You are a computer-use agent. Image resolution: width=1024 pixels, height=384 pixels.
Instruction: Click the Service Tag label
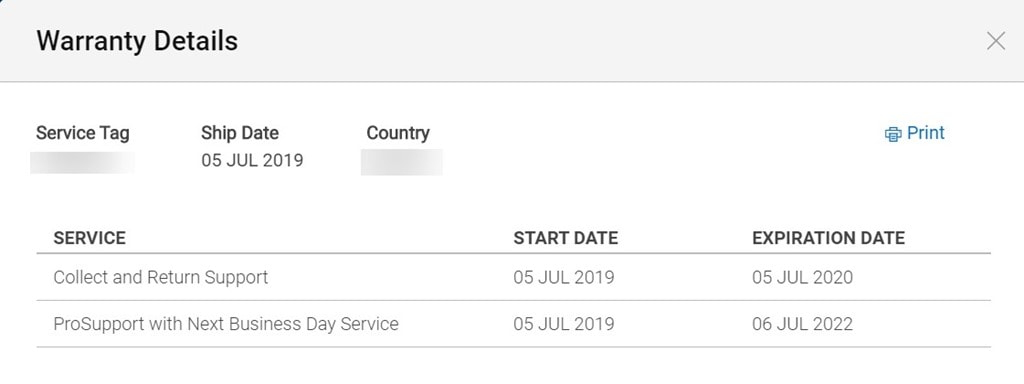(83, 133)
